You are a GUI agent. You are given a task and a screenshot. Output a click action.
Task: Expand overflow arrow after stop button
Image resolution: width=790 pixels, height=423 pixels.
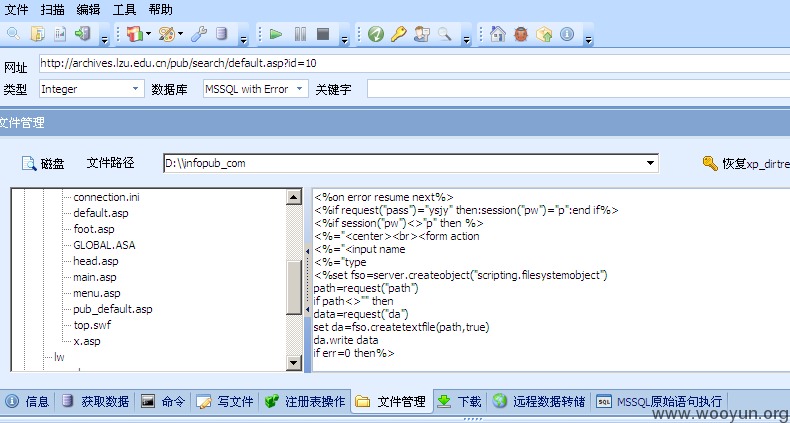click(345, 40)
